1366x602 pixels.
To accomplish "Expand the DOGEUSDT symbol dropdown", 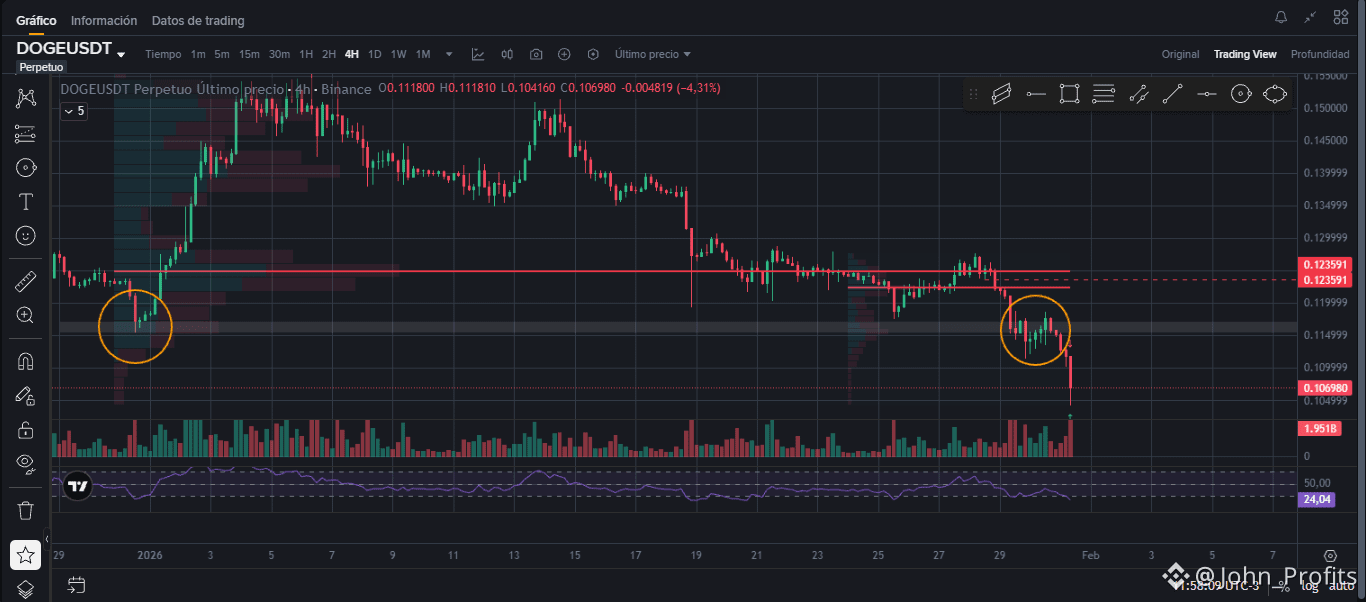I will (x=121, y=55).
